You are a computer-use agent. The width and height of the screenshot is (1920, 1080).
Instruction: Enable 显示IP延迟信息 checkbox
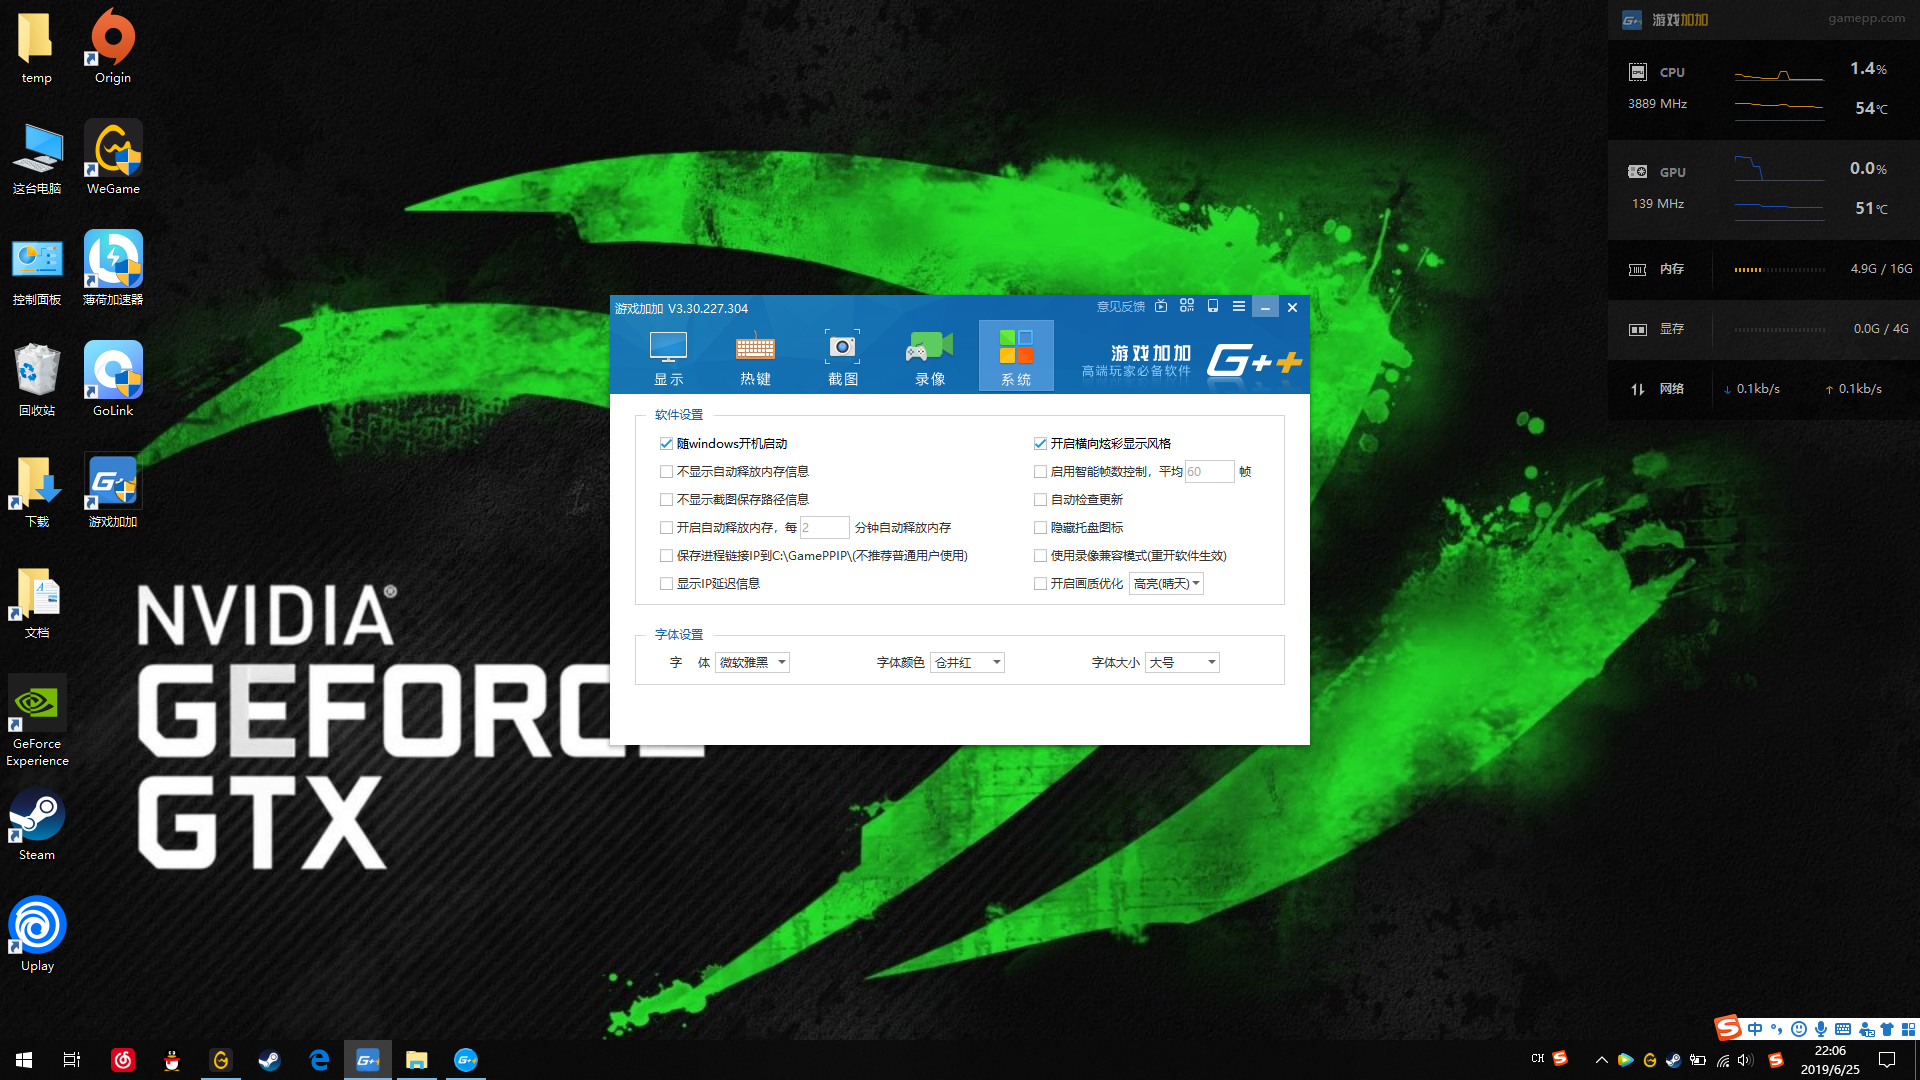(x=666, y=583)
